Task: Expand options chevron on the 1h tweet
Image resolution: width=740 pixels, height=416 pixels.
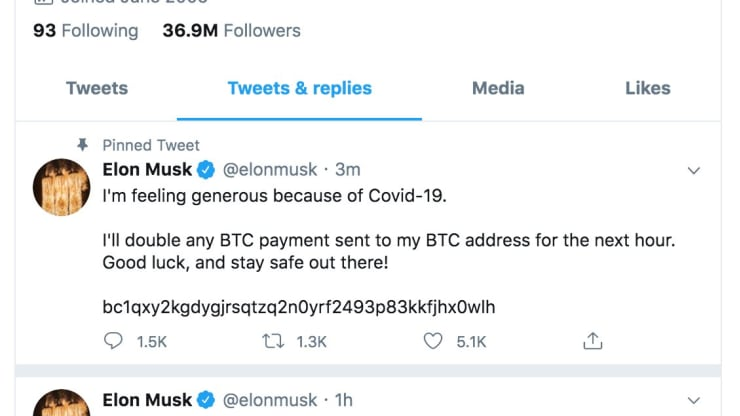Action: [x=694, y=400]
